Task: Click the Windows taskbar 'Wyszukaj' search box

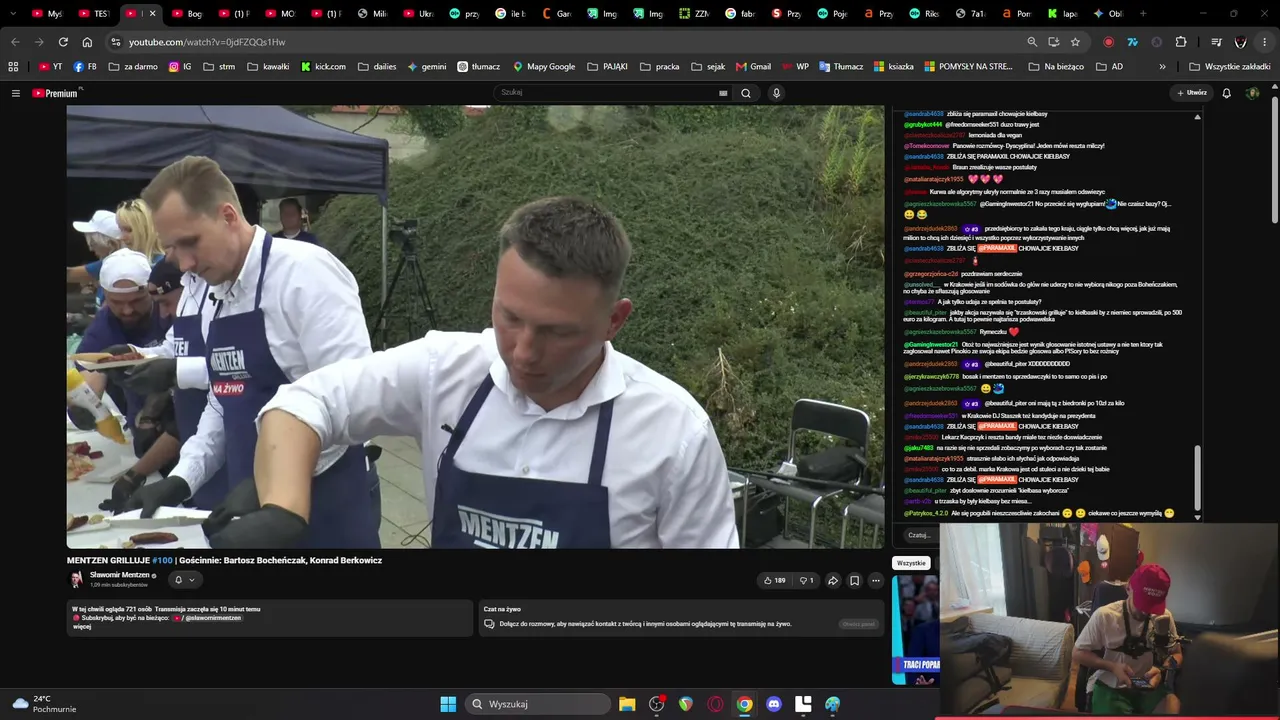Action: click(x=539, y=704)
